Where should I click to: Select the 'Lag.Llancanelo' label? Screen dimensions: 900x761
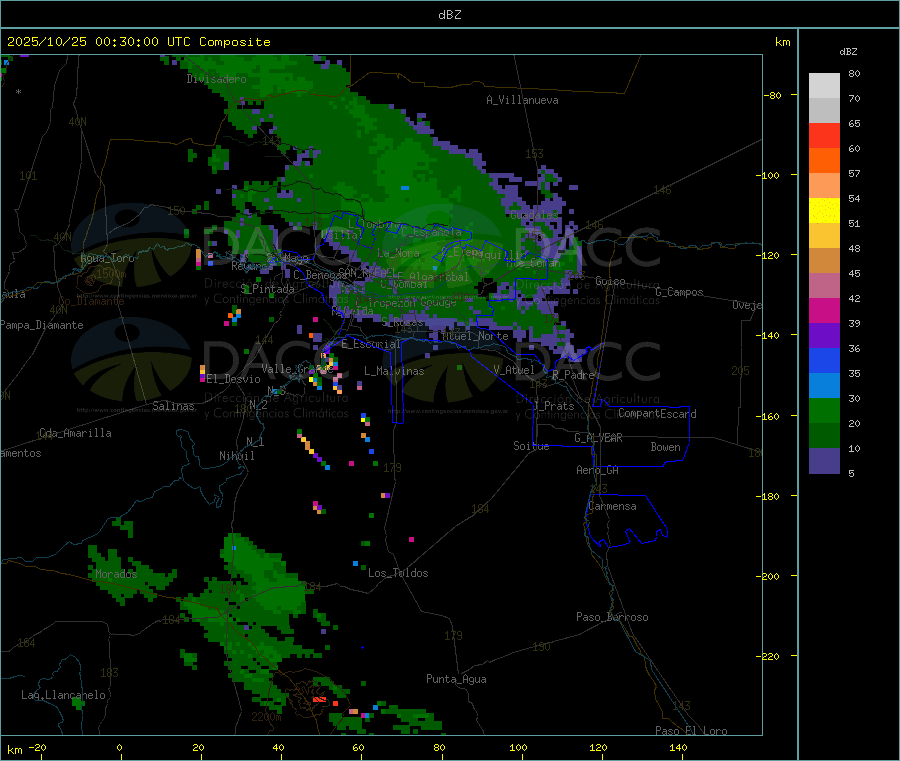(x=63, y=696)
